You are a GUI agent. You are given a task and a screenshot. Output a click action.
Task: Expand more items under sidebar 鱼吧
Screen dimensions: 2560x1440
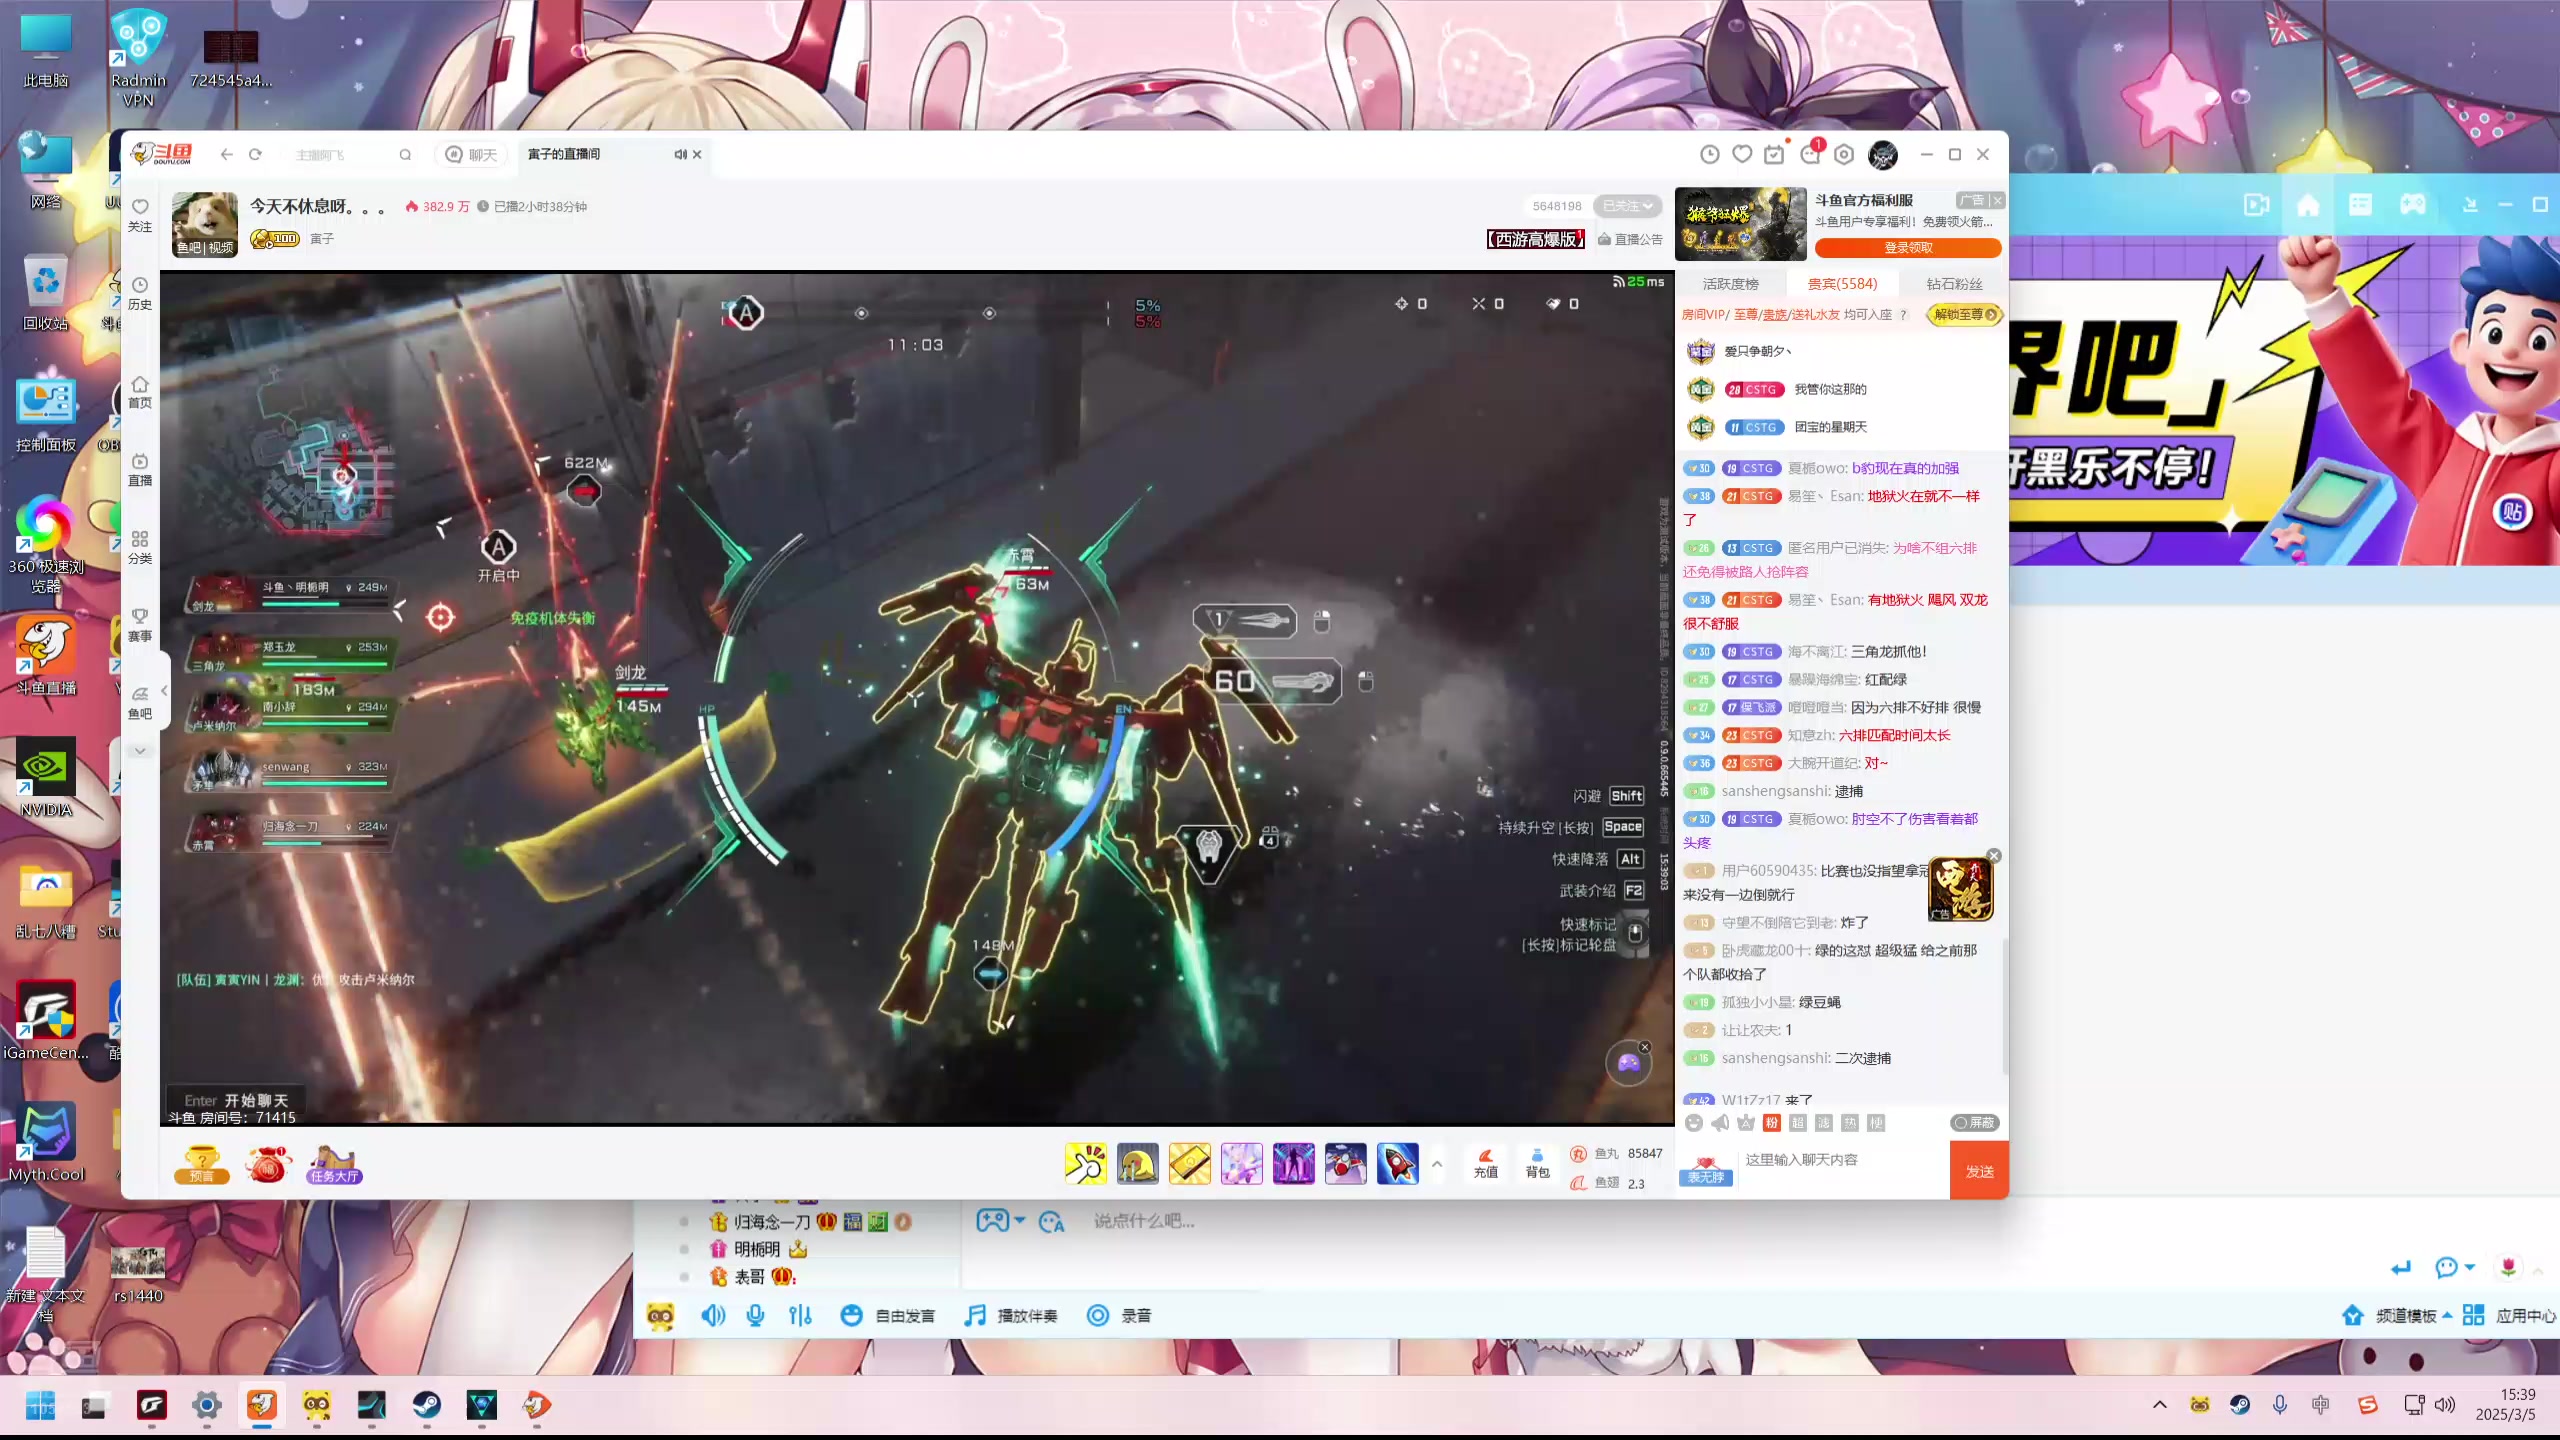pos(140,750)
